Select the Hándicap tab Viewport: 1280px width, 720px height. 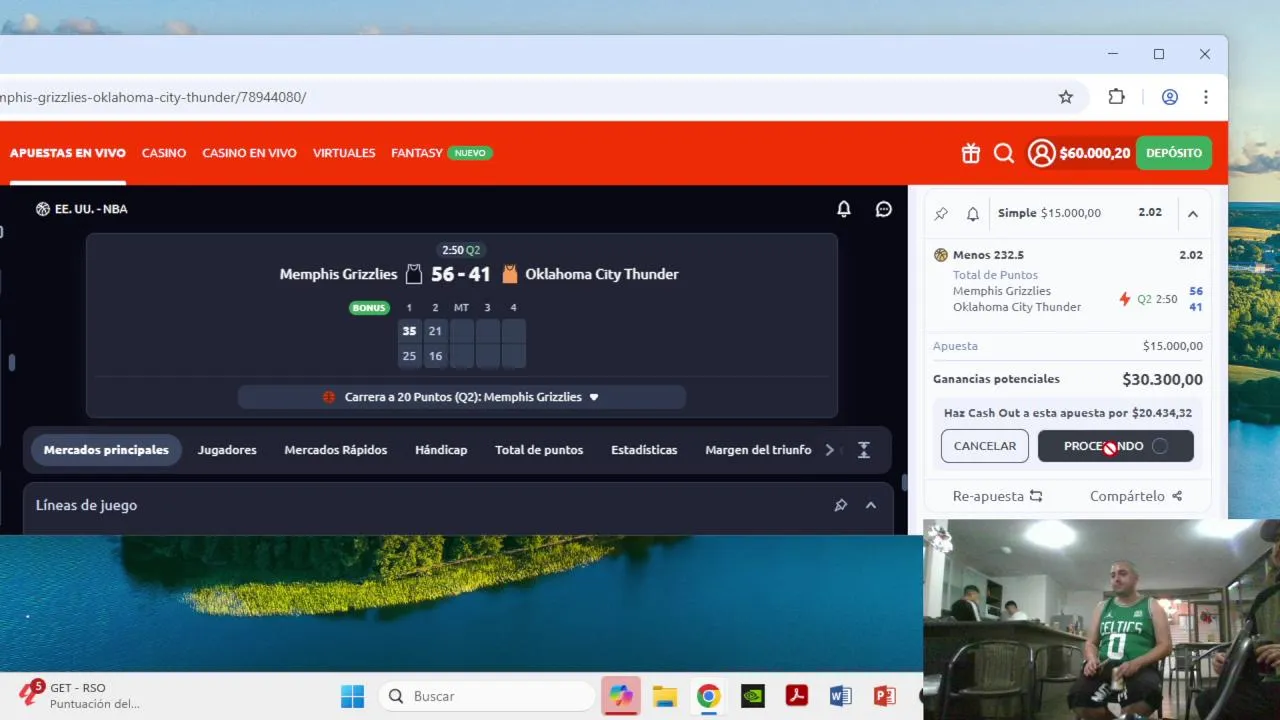[441, 450]
